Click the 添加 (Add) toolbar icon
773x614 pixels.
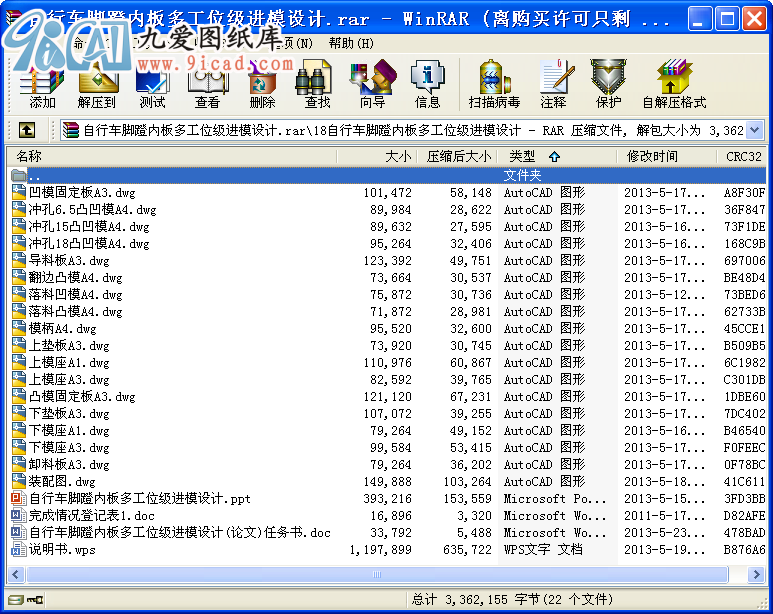click(43, 83)
